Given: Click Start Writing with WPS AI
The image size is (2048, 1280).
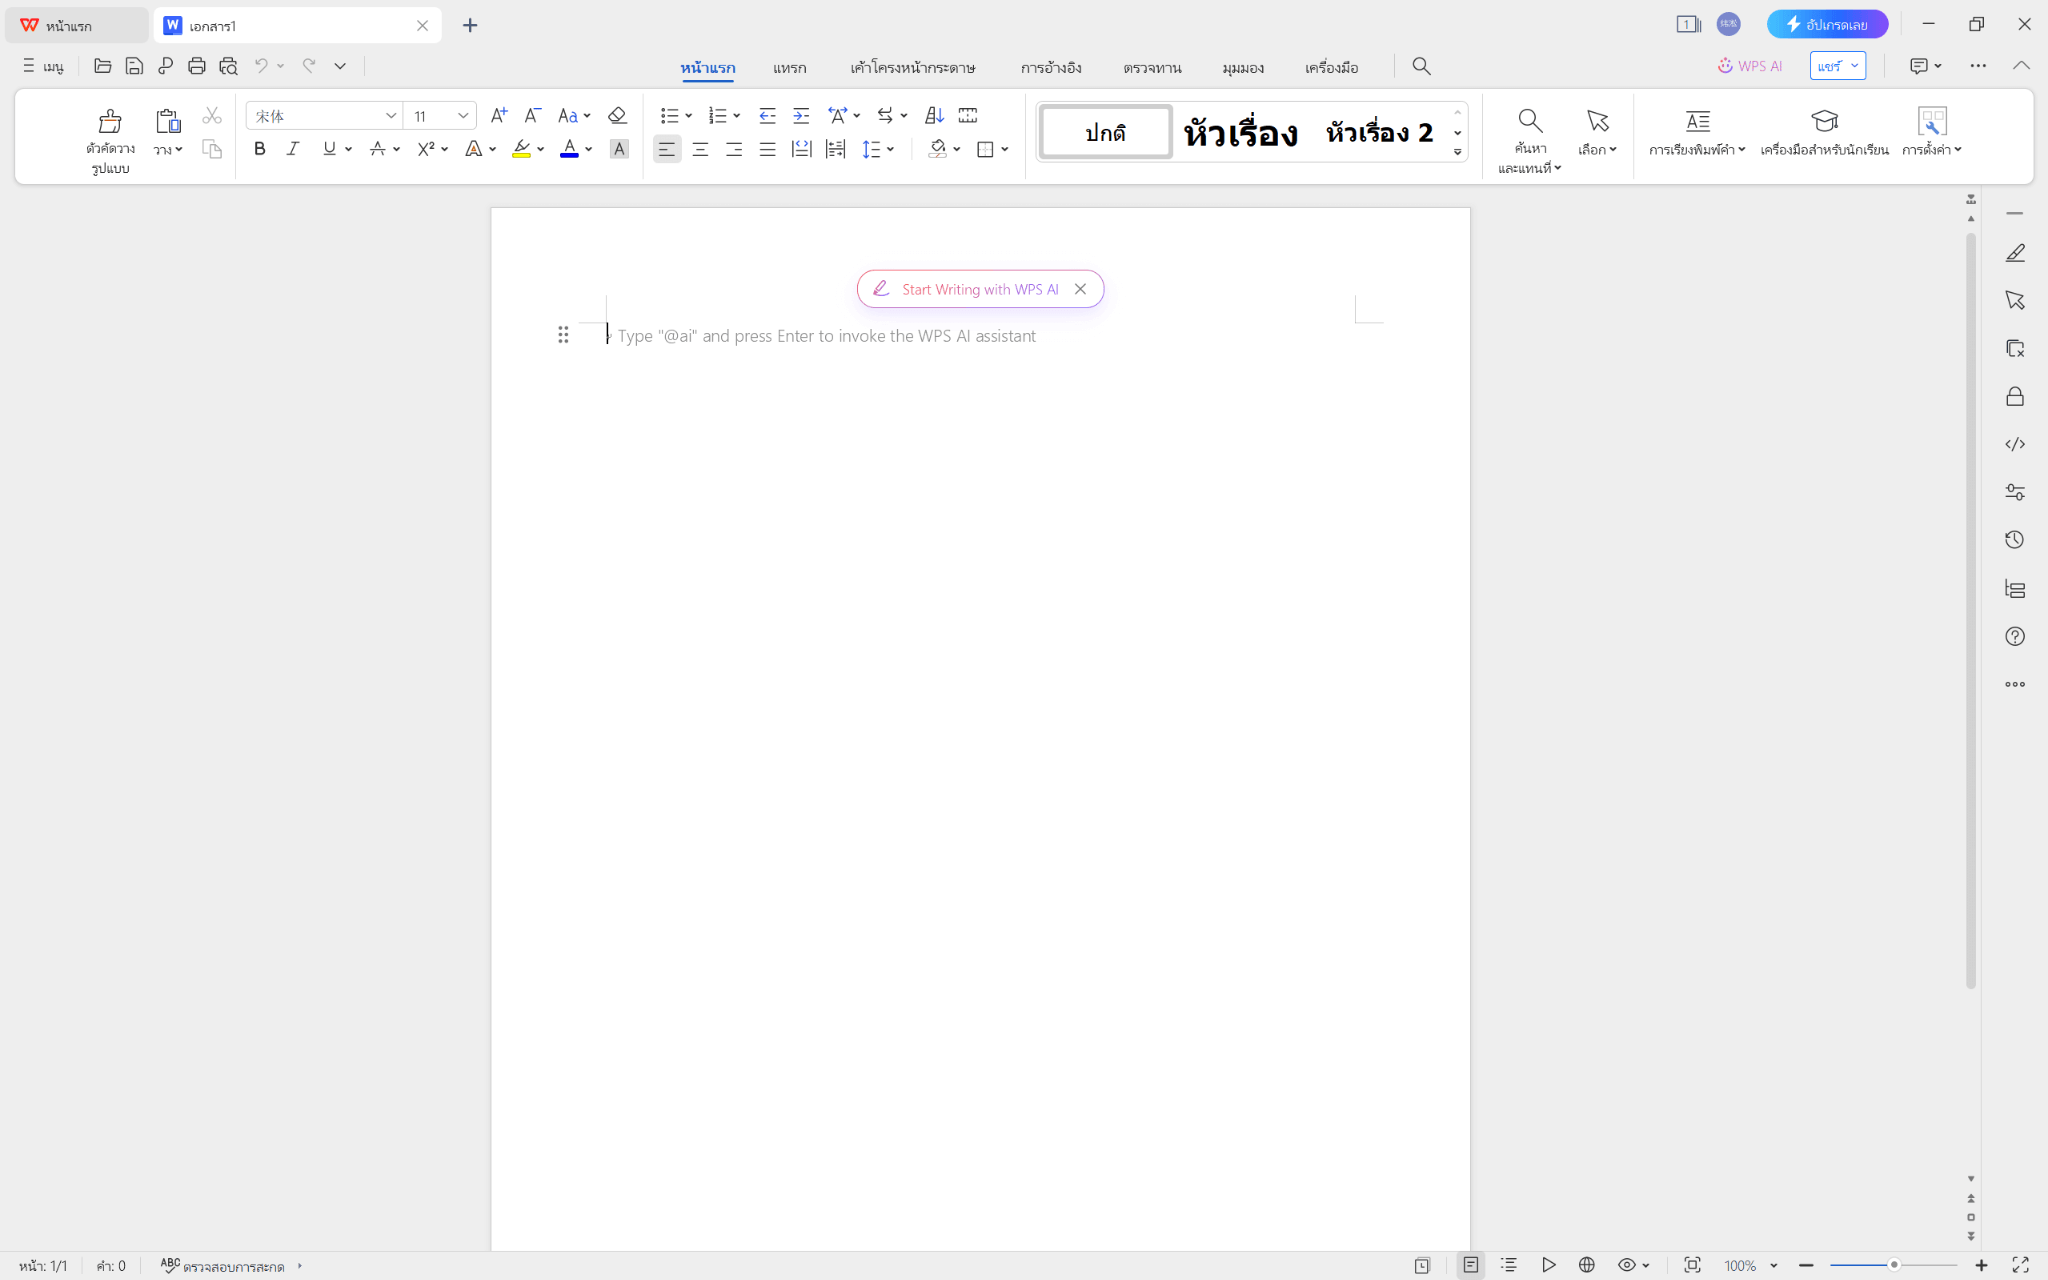Looking at the screenshot, I should [x=963, y=289].
